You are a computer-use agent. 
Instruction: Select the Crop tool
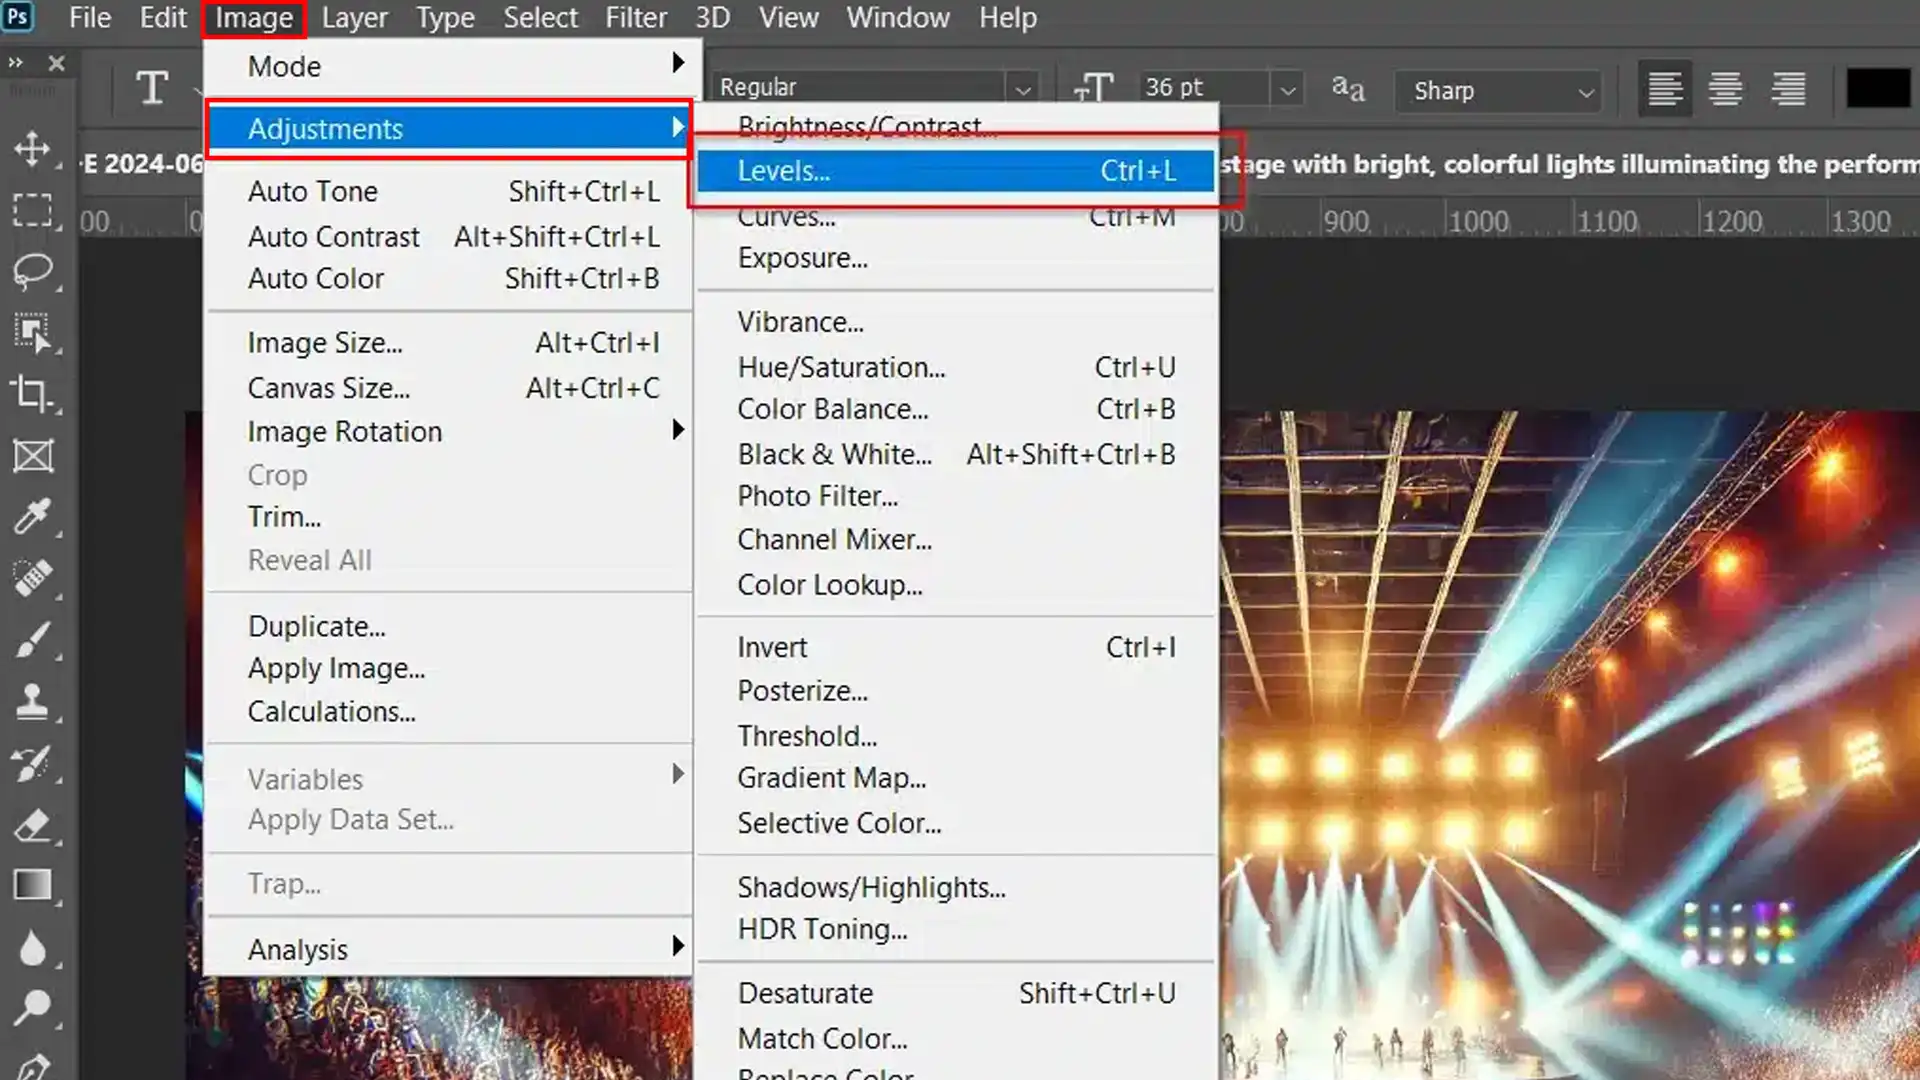[33, 395]
